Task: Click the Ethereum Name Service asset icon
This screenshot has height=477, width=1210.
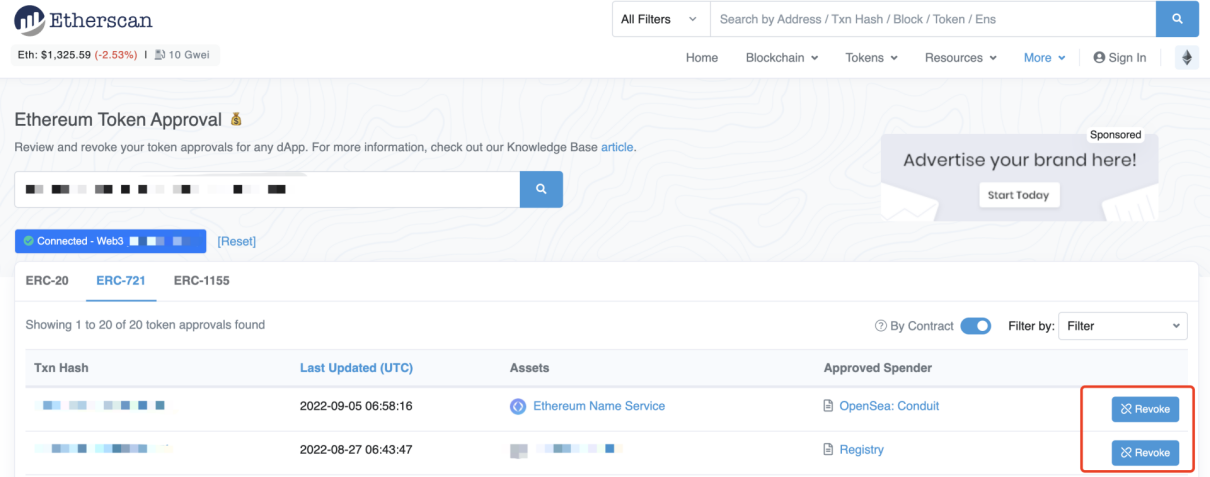Action: tap(518, 406)
